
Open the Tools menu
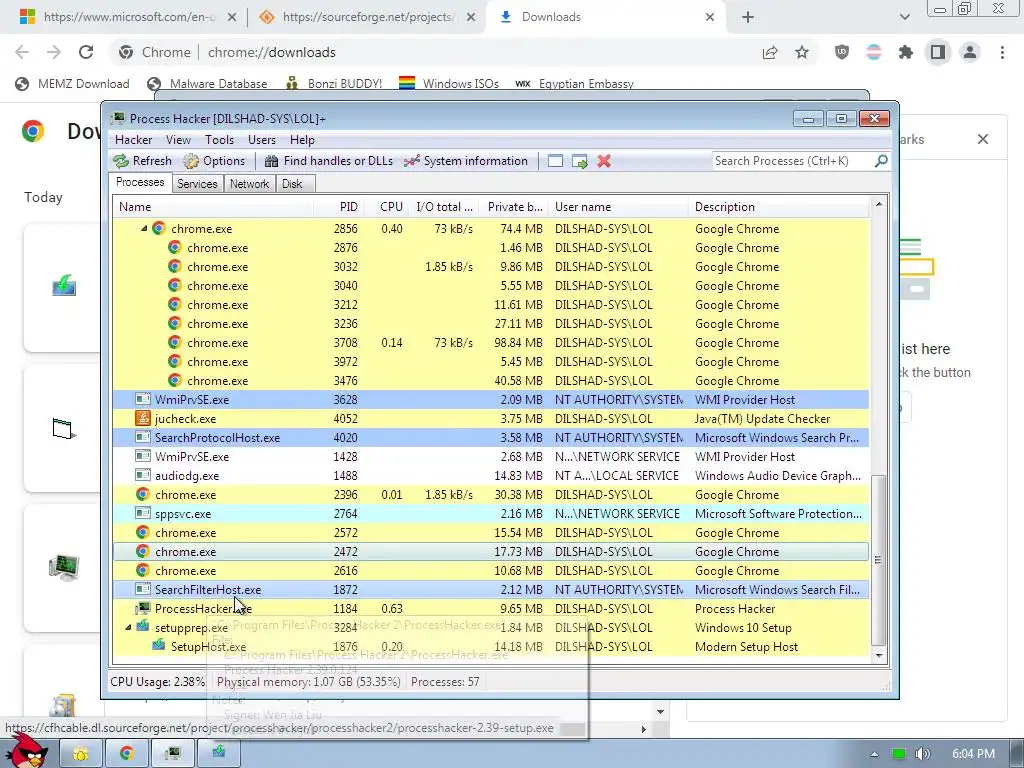pos(219,140)
